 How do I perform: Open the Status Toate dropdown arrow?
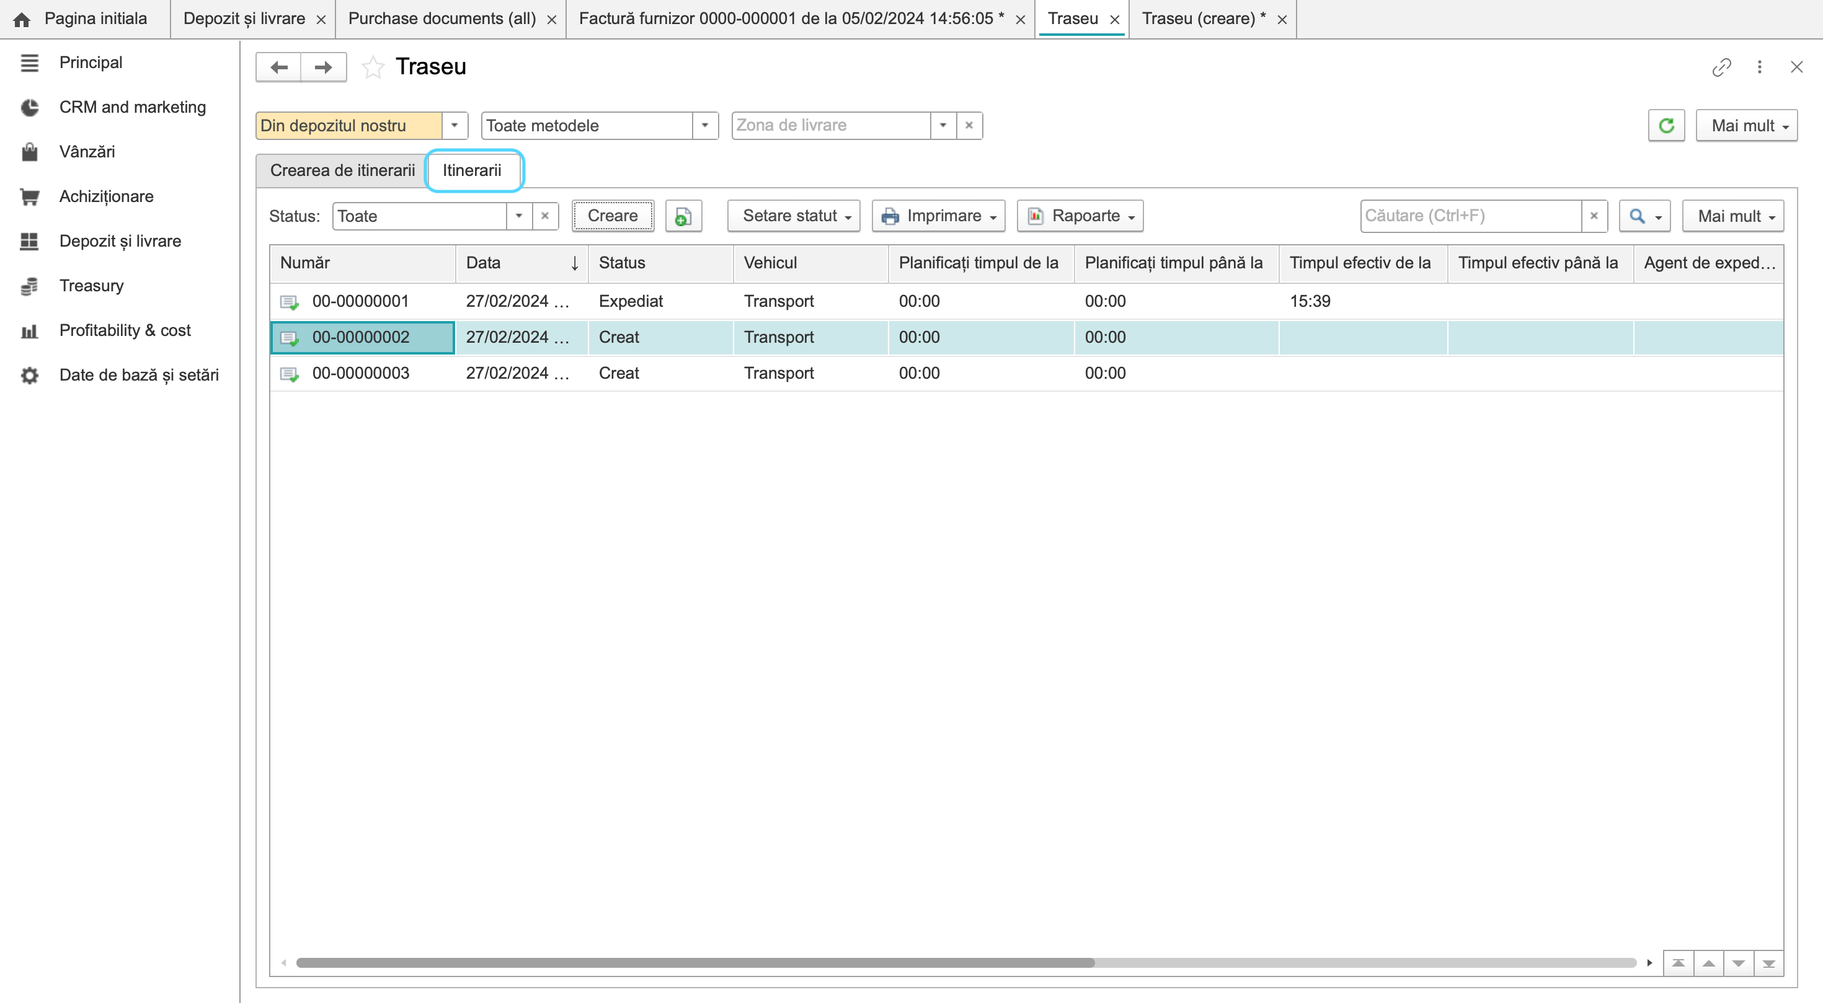pos(519,216)
